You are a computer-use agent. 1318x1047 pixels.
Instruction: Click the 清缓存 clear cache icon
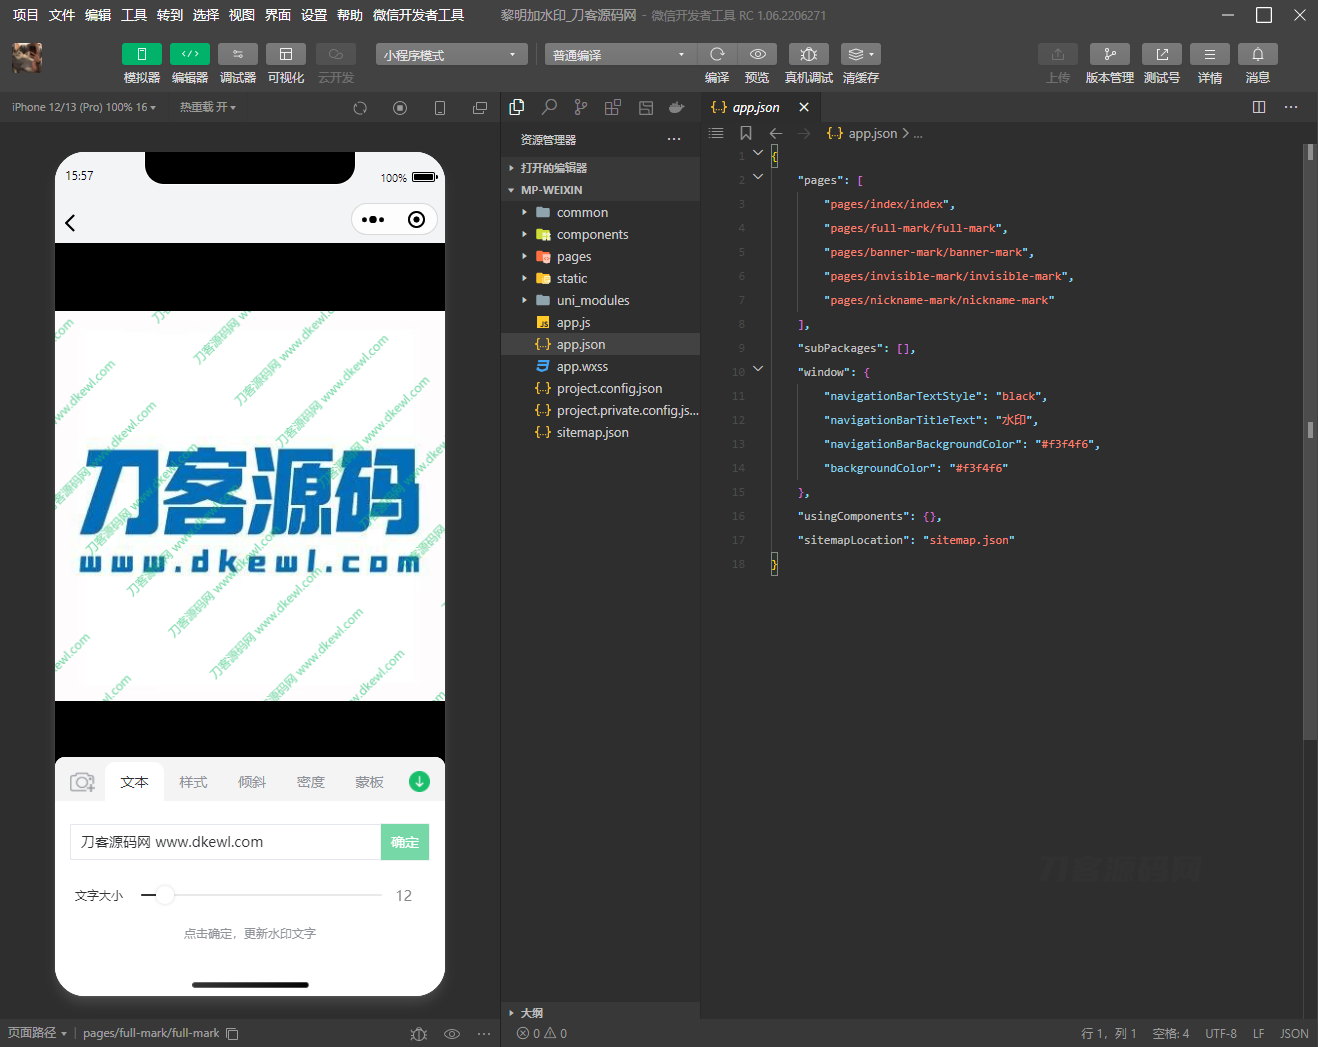coord(857,54)
